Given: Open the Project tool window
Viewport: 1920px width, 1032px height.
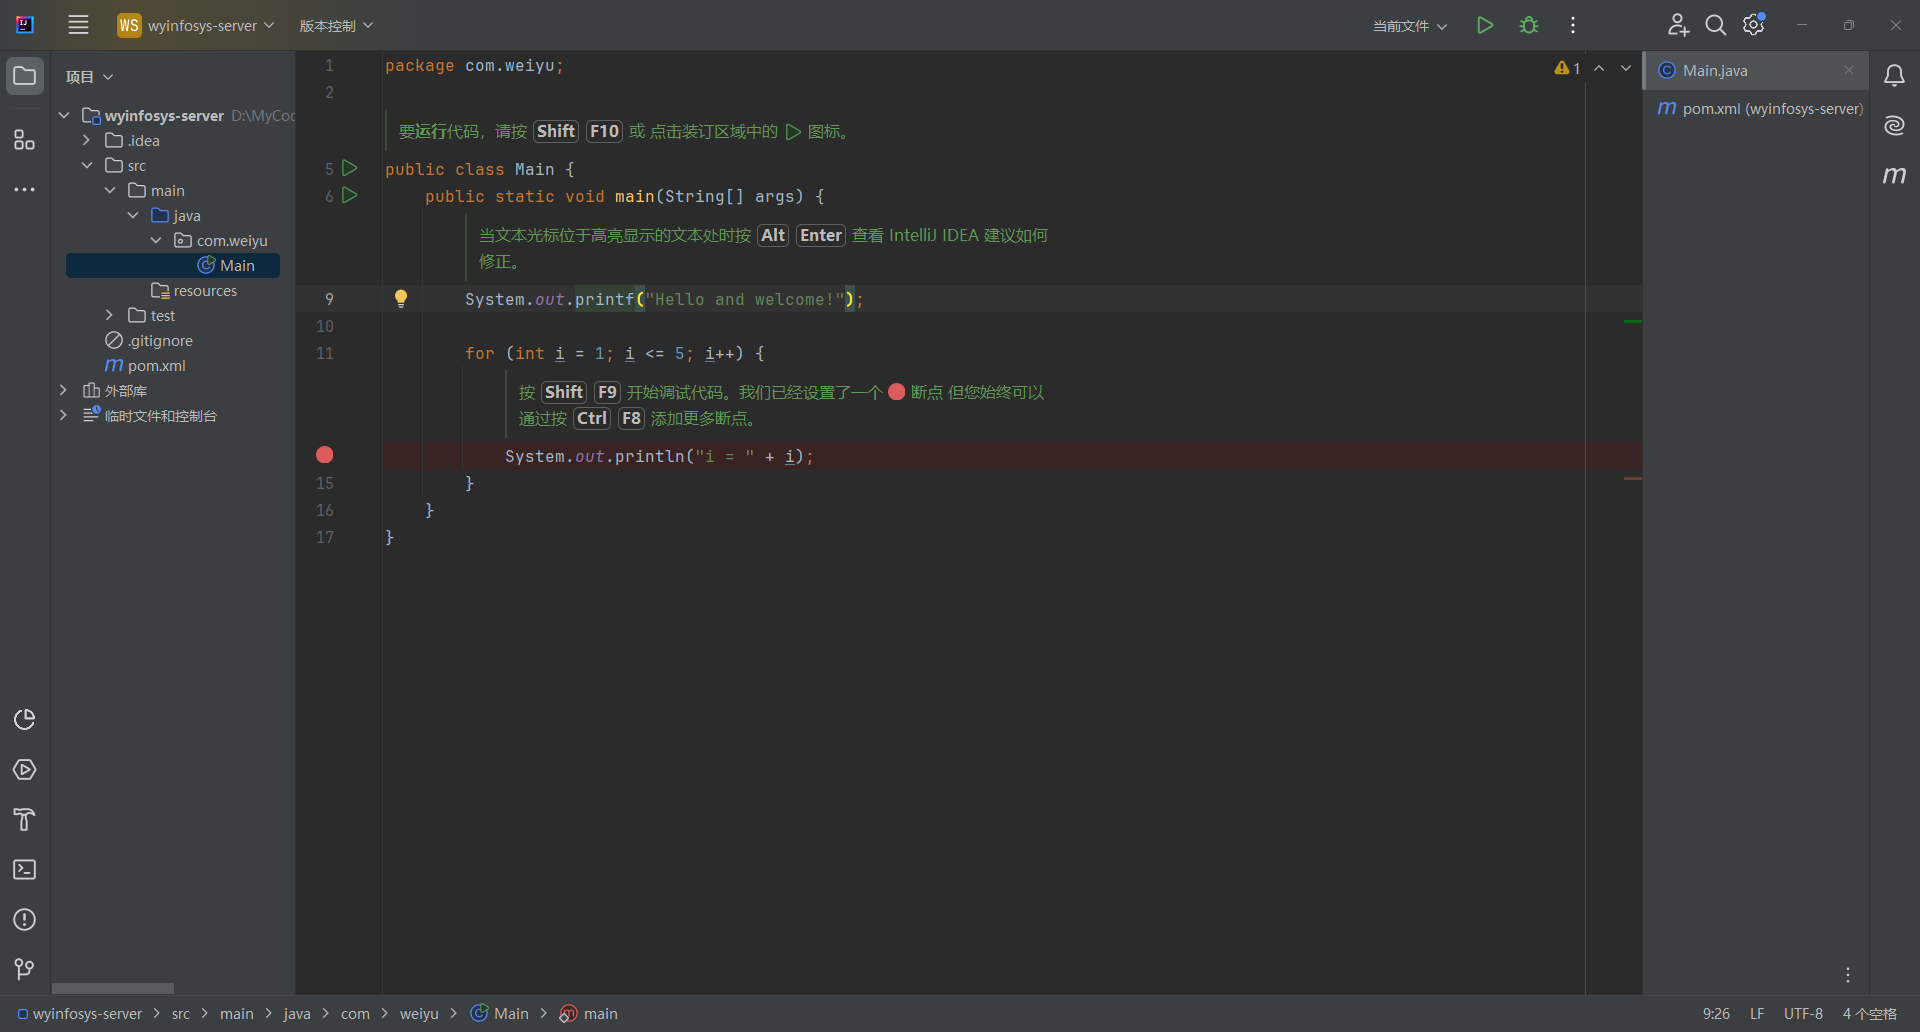Looking at the screenshot, I should pyautogui.click(x=24, y=75).
